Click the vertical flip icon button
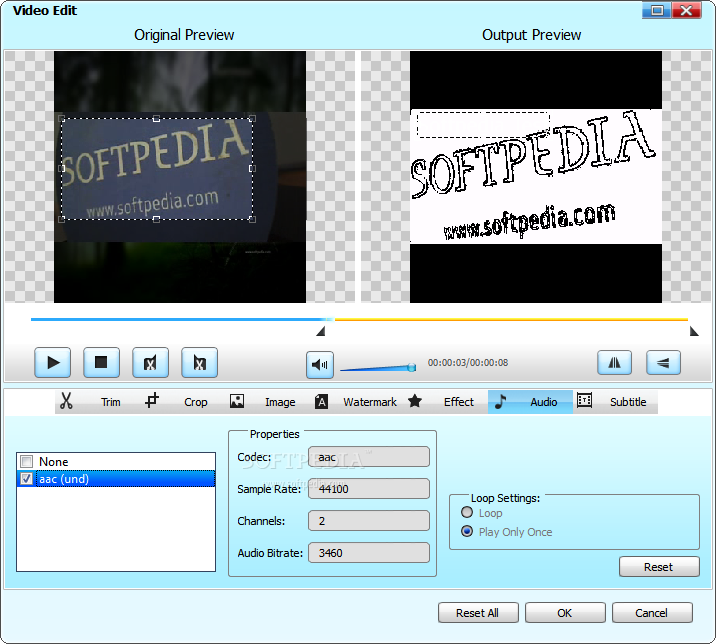This screenshot has height=644, width=716. 663,363
